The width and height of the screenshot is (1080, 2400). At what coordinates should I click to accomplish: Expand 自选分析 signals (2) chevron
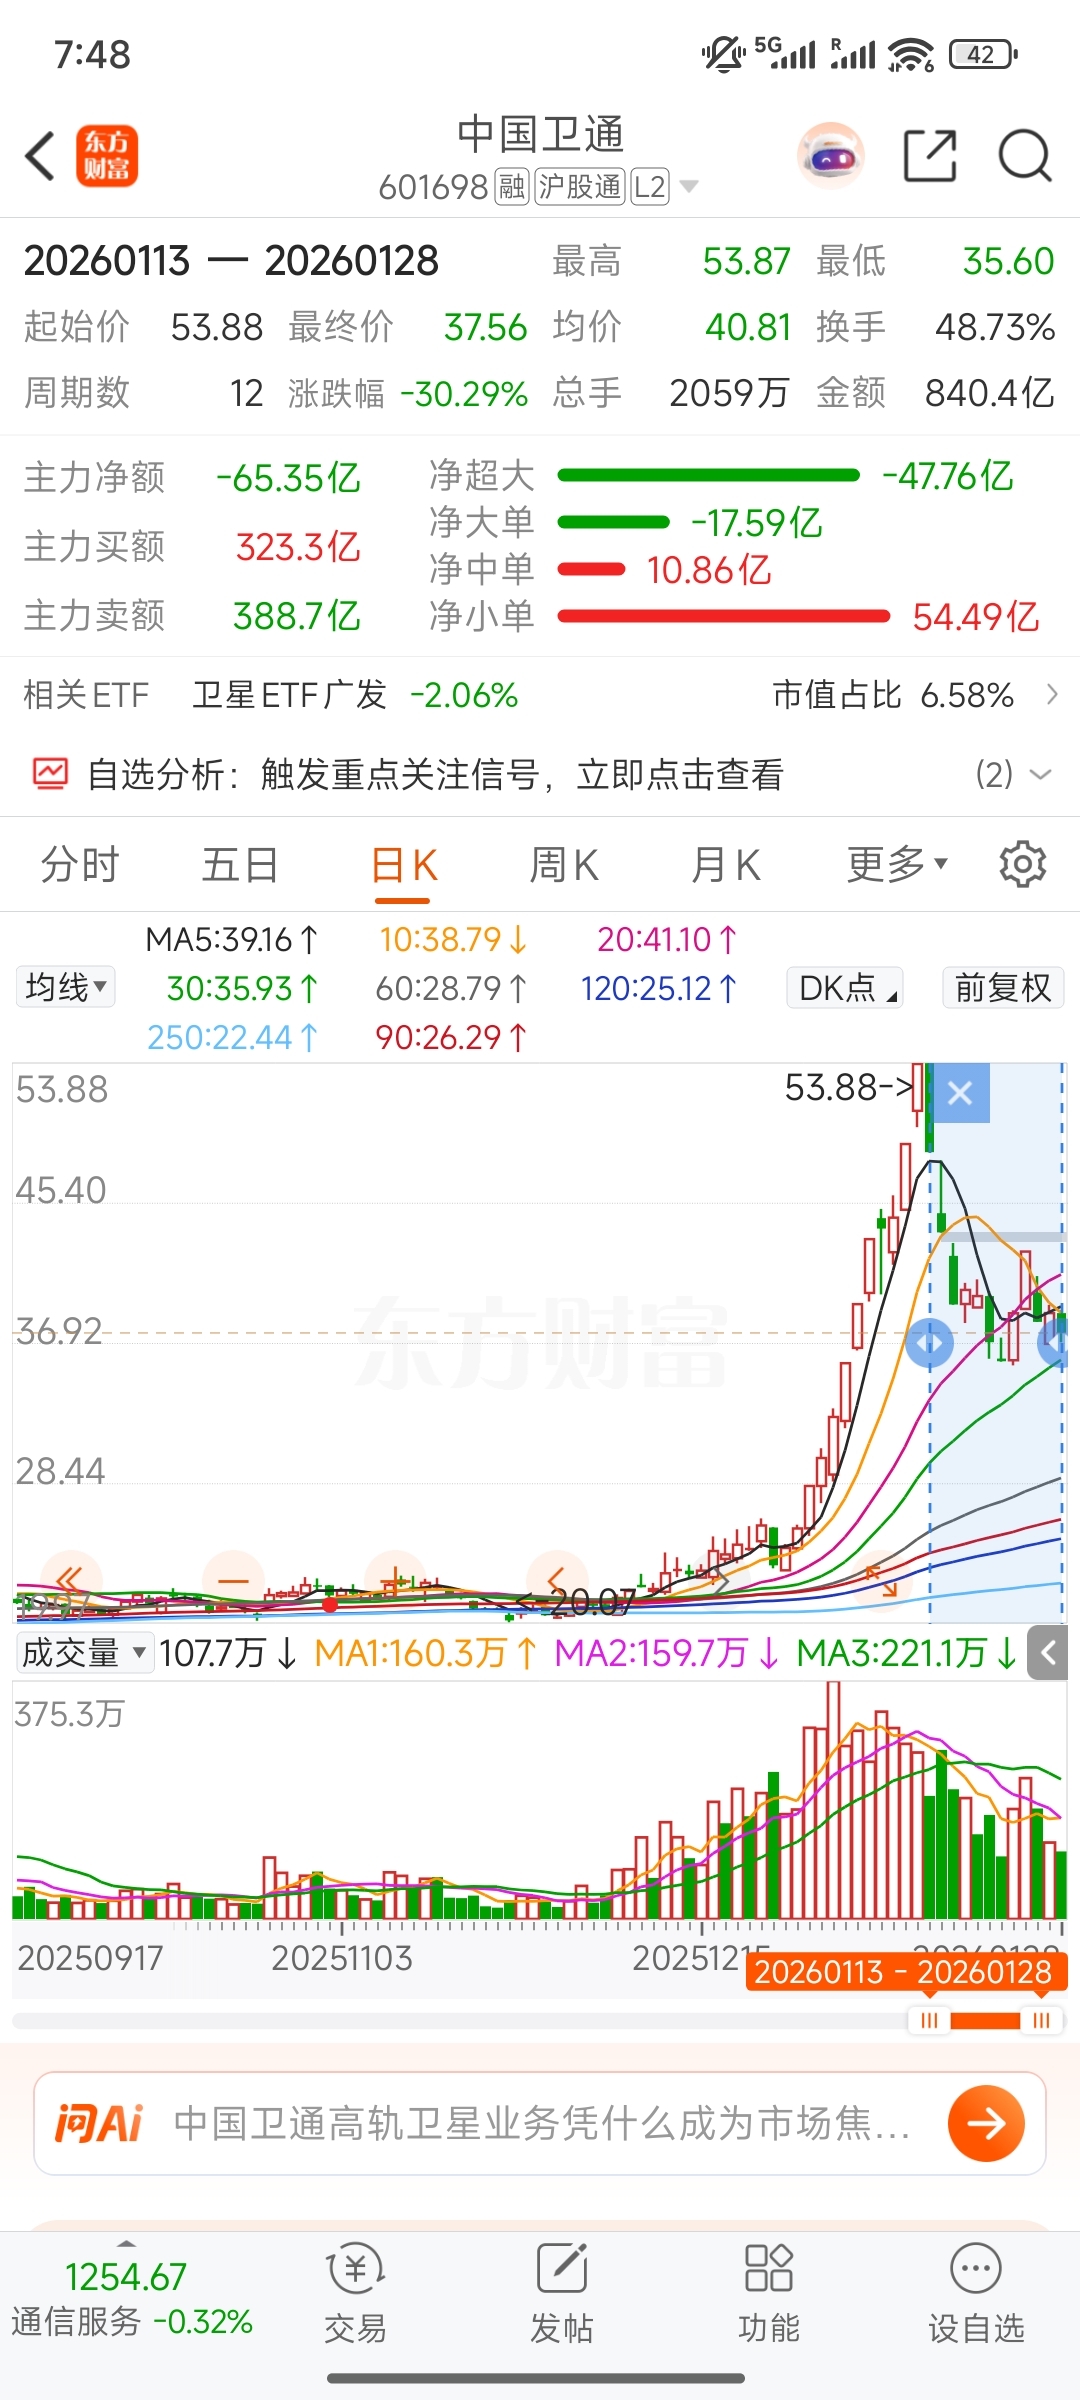click(1040, 774)
